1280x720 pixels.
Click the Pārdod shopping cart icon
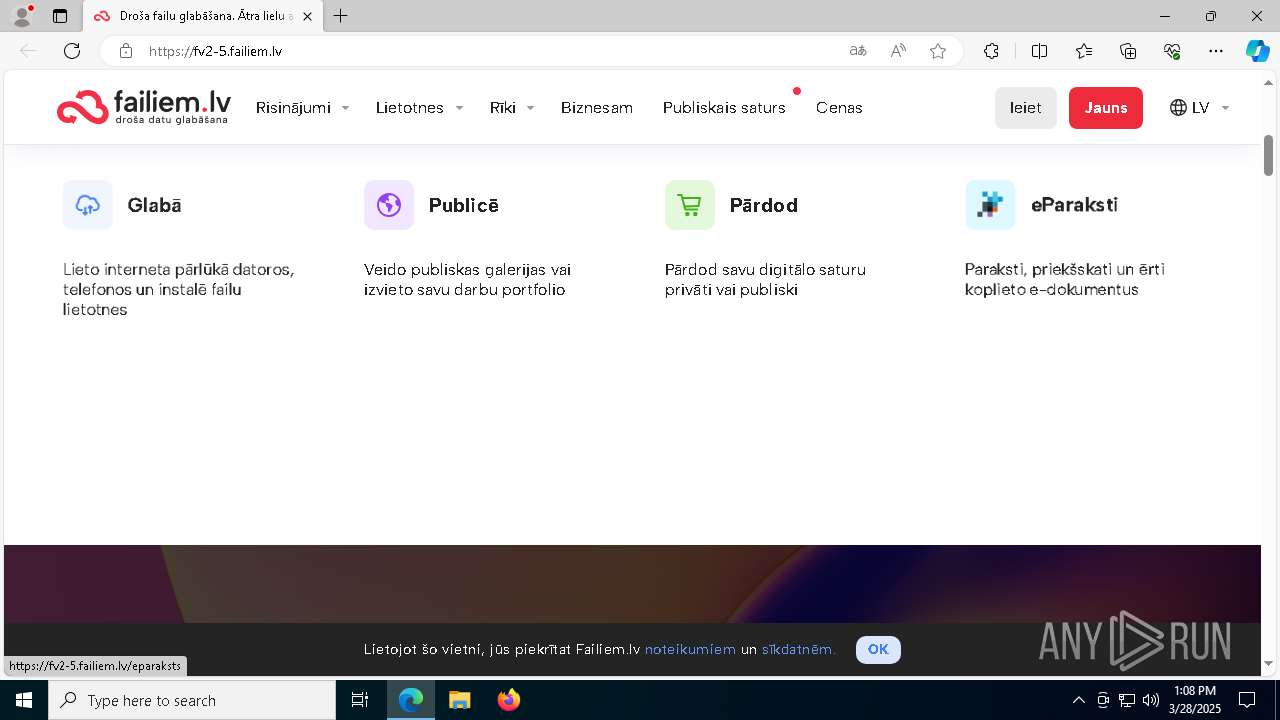tap(690, 205)
